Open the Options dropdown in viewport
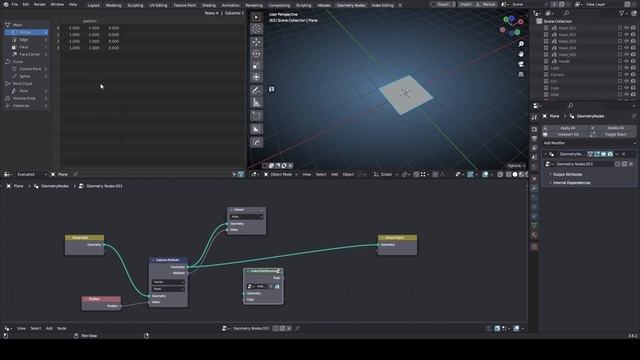The image size is (640, 360). 516,166
